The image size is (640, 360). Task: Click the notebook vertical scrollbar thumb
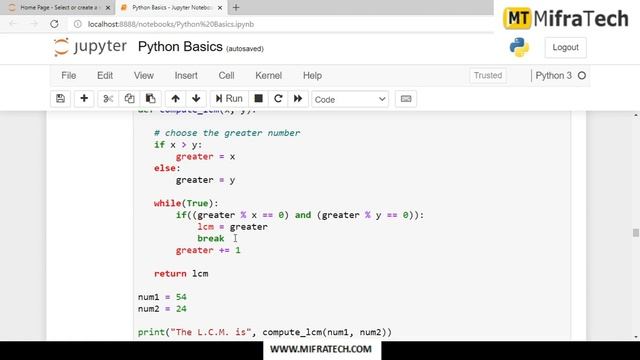coord(636,233)
